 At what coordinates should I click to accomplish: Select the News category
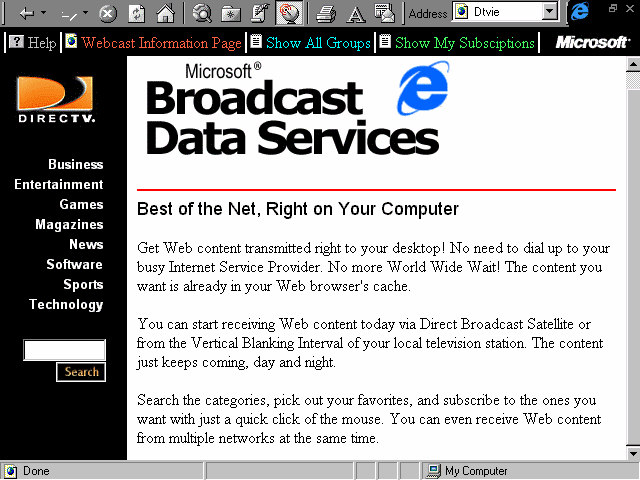87,244
